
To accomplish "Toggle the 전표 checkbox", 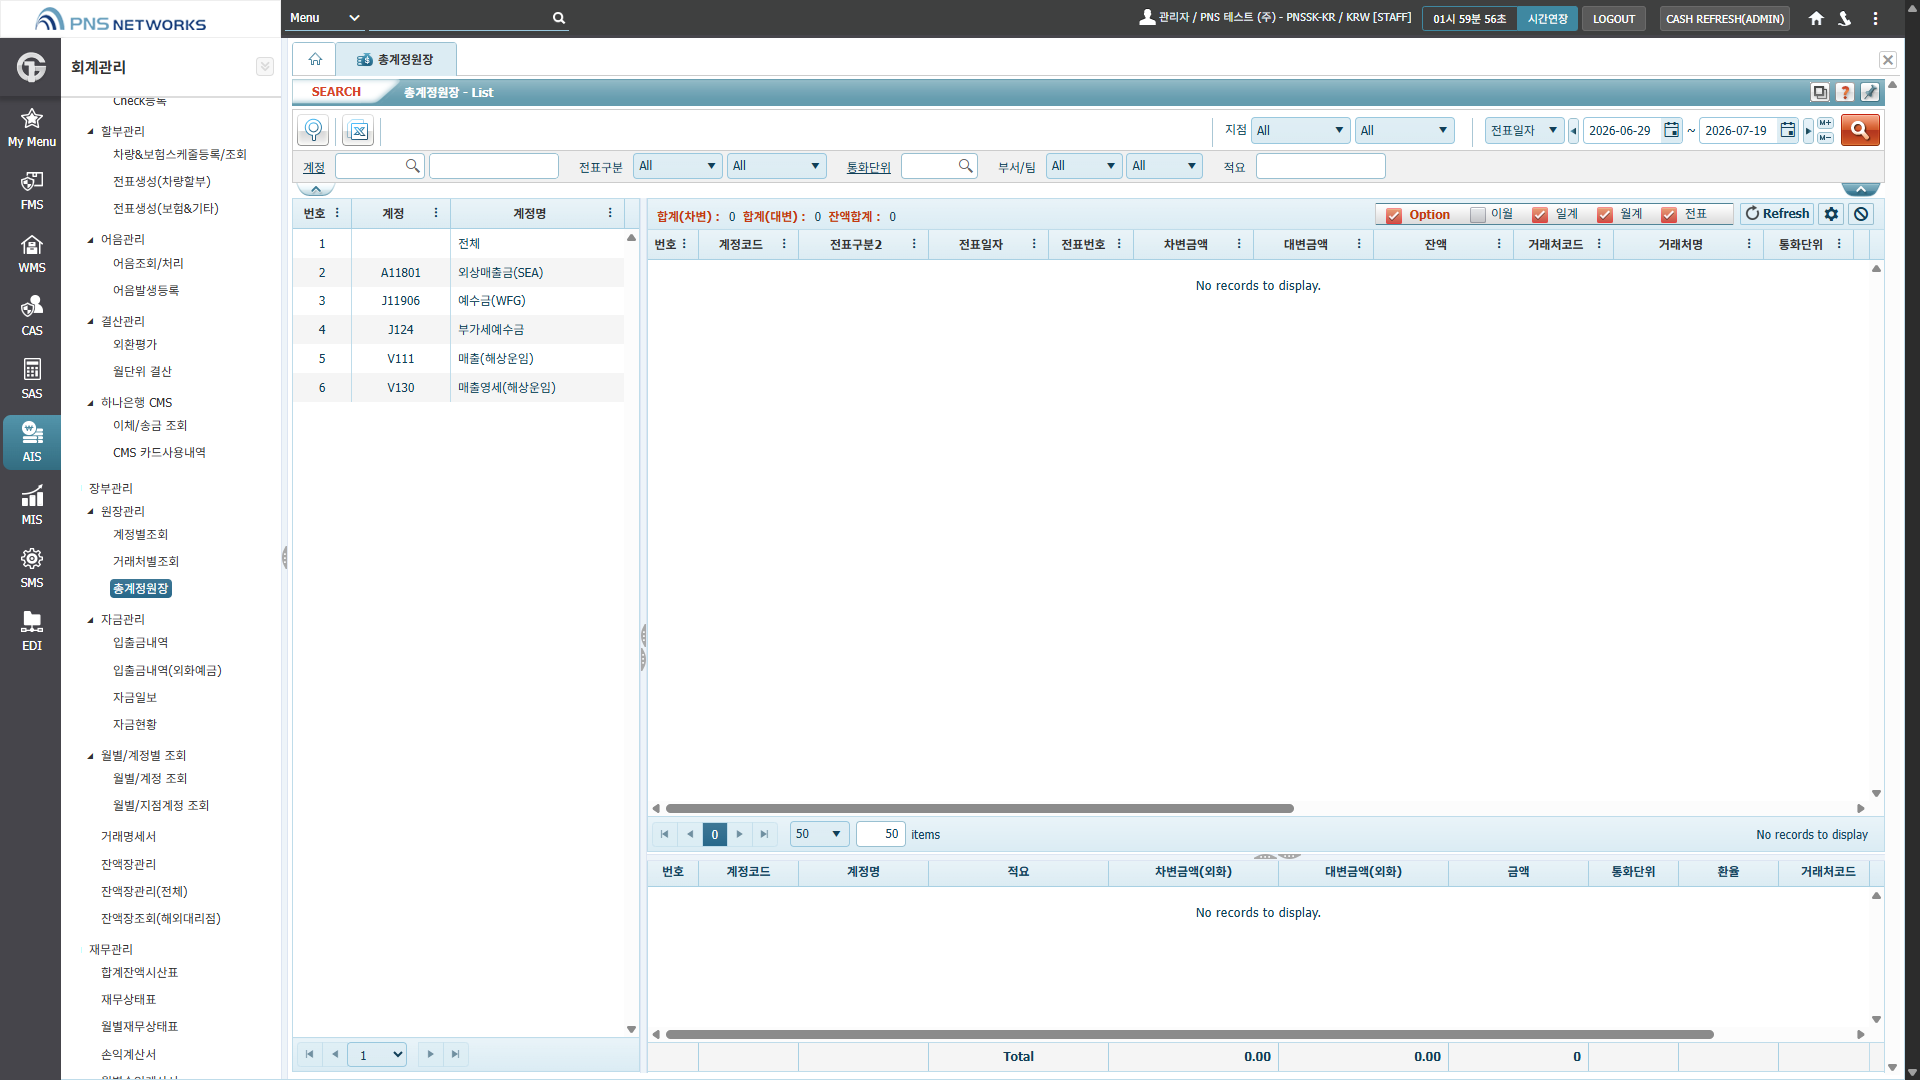I will point(1669,215).
